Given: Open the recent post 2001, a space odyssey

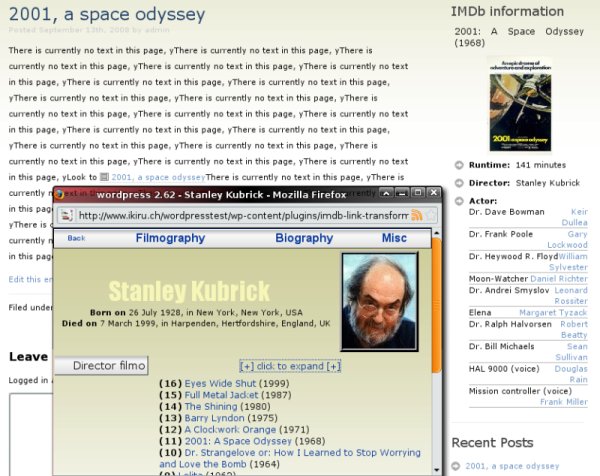Looking at the screenshot, I should (512, 466).
